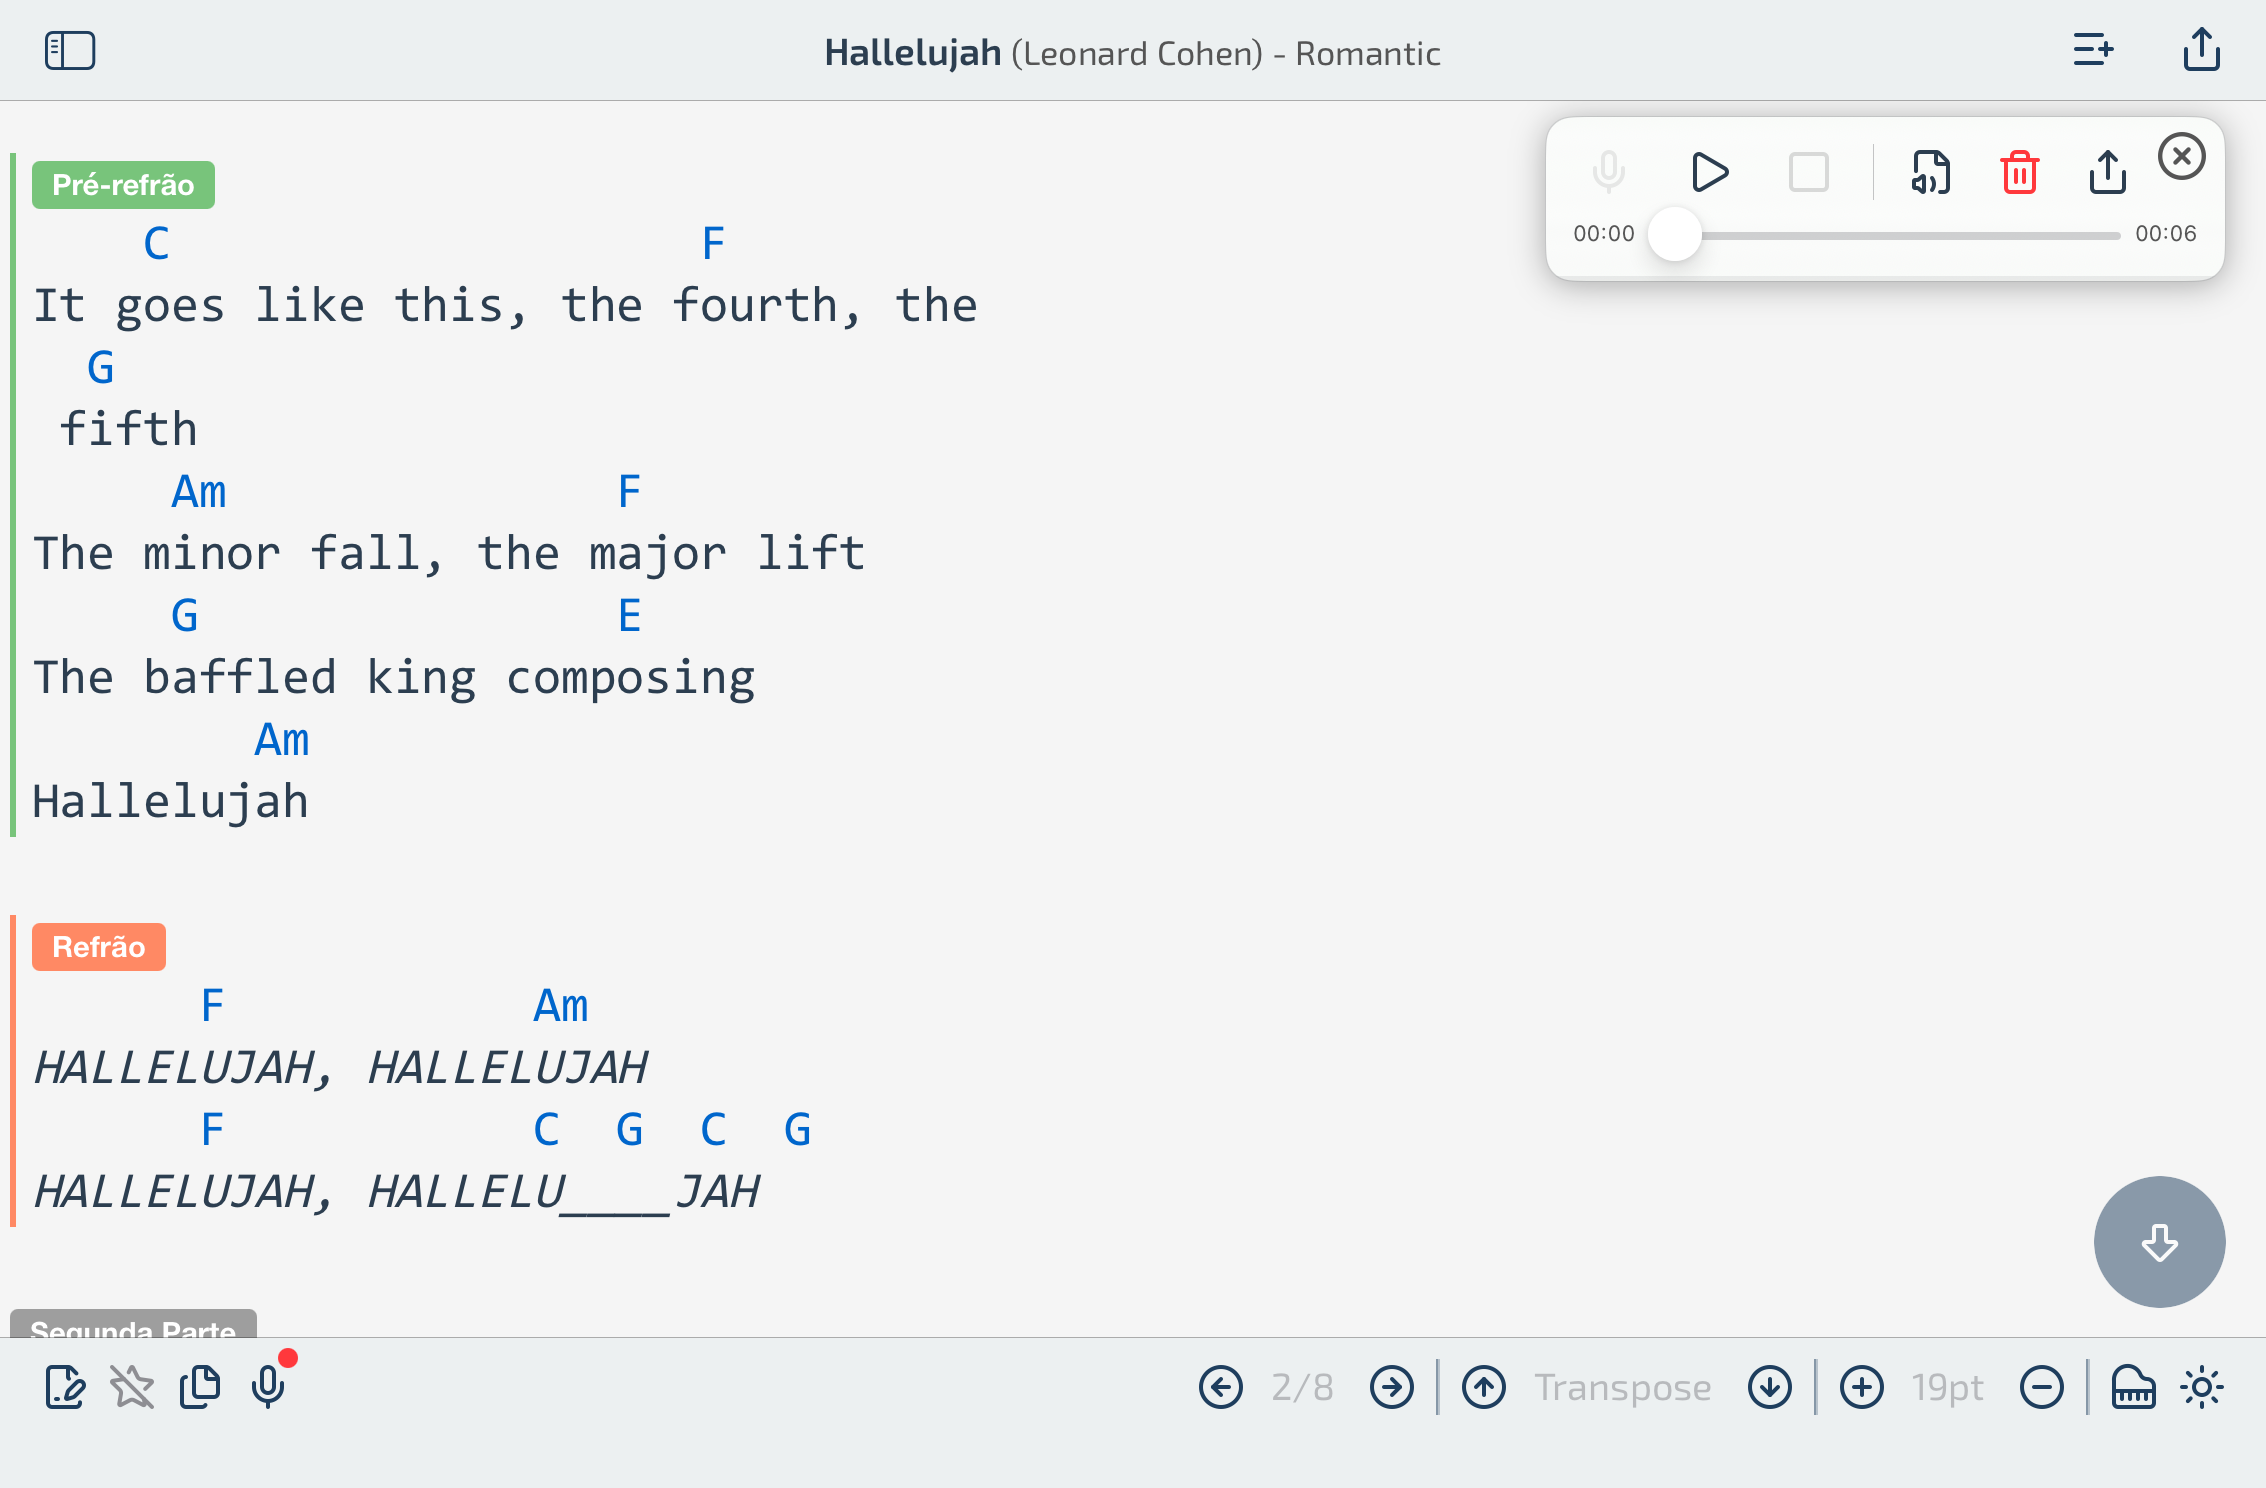Export the recording using player share icon

(x=2107, y=172)
